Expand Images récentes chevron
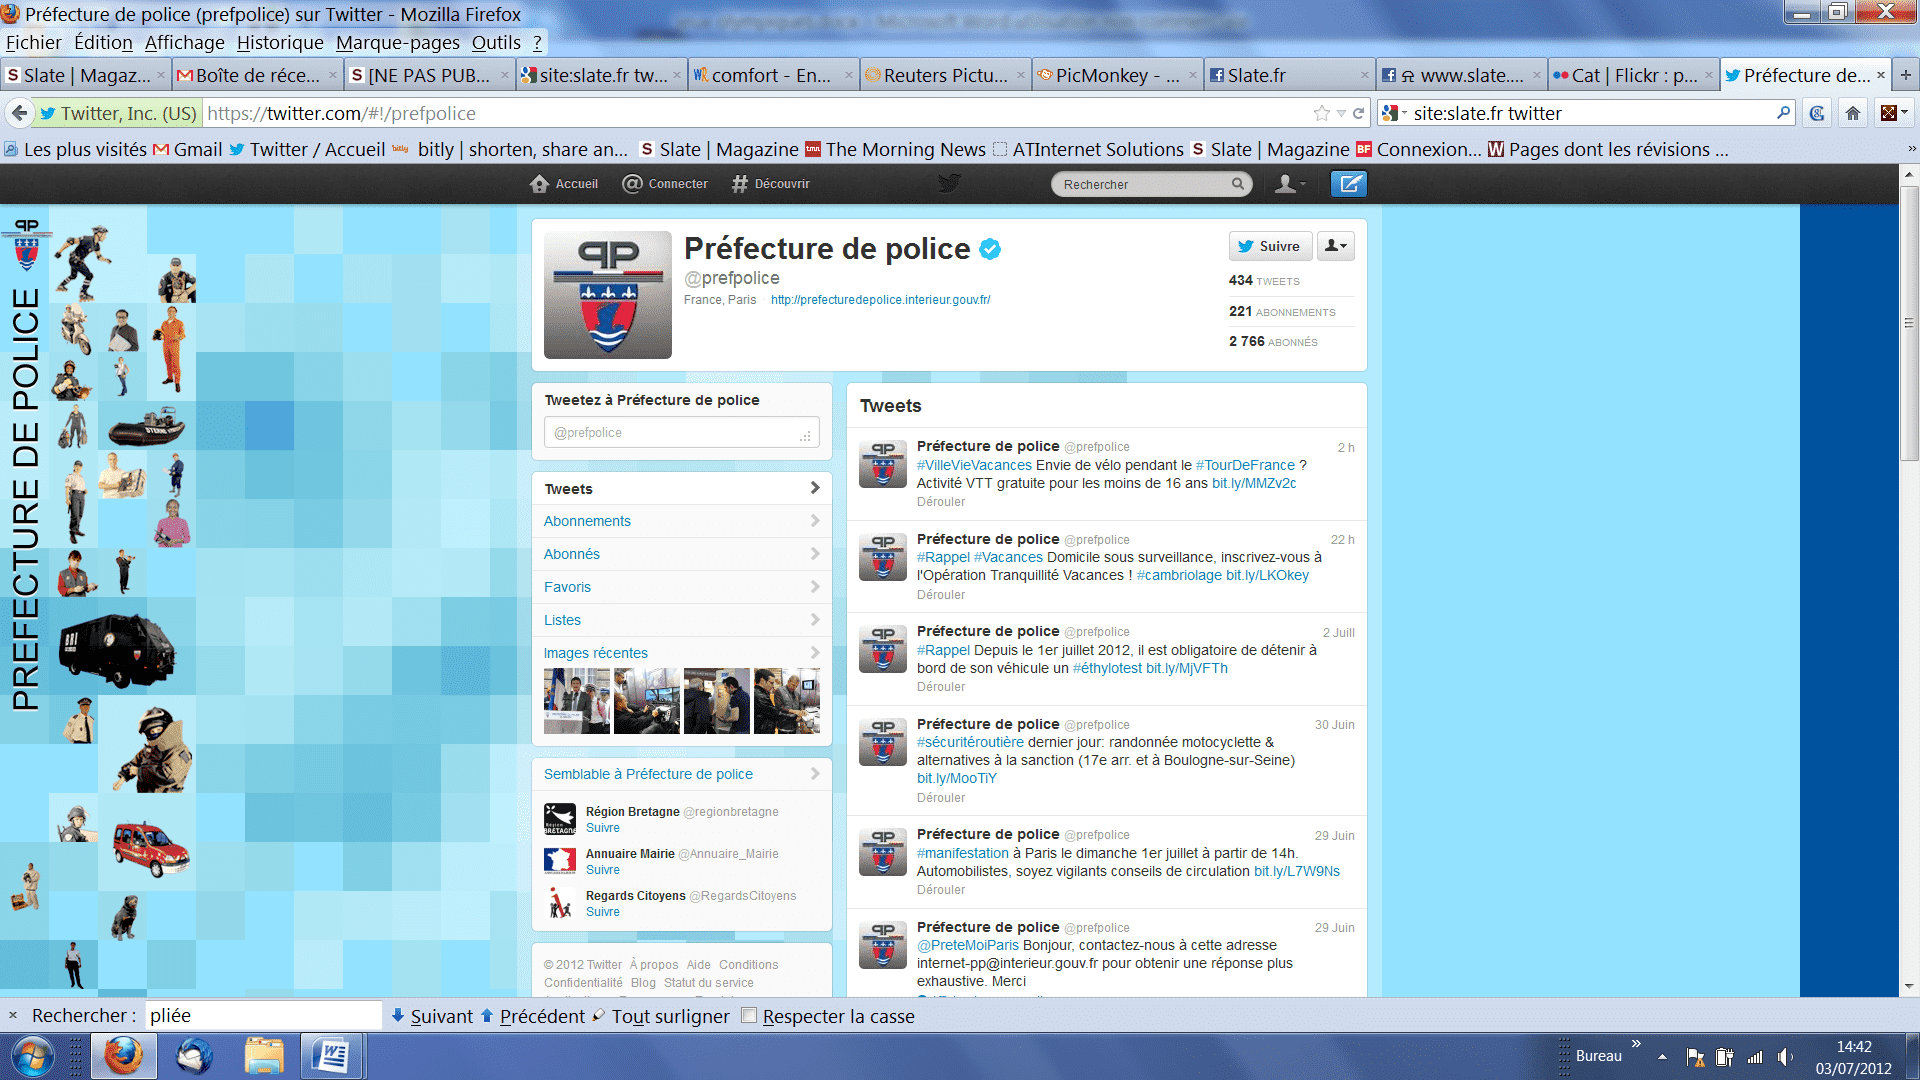 pos(815,653)
